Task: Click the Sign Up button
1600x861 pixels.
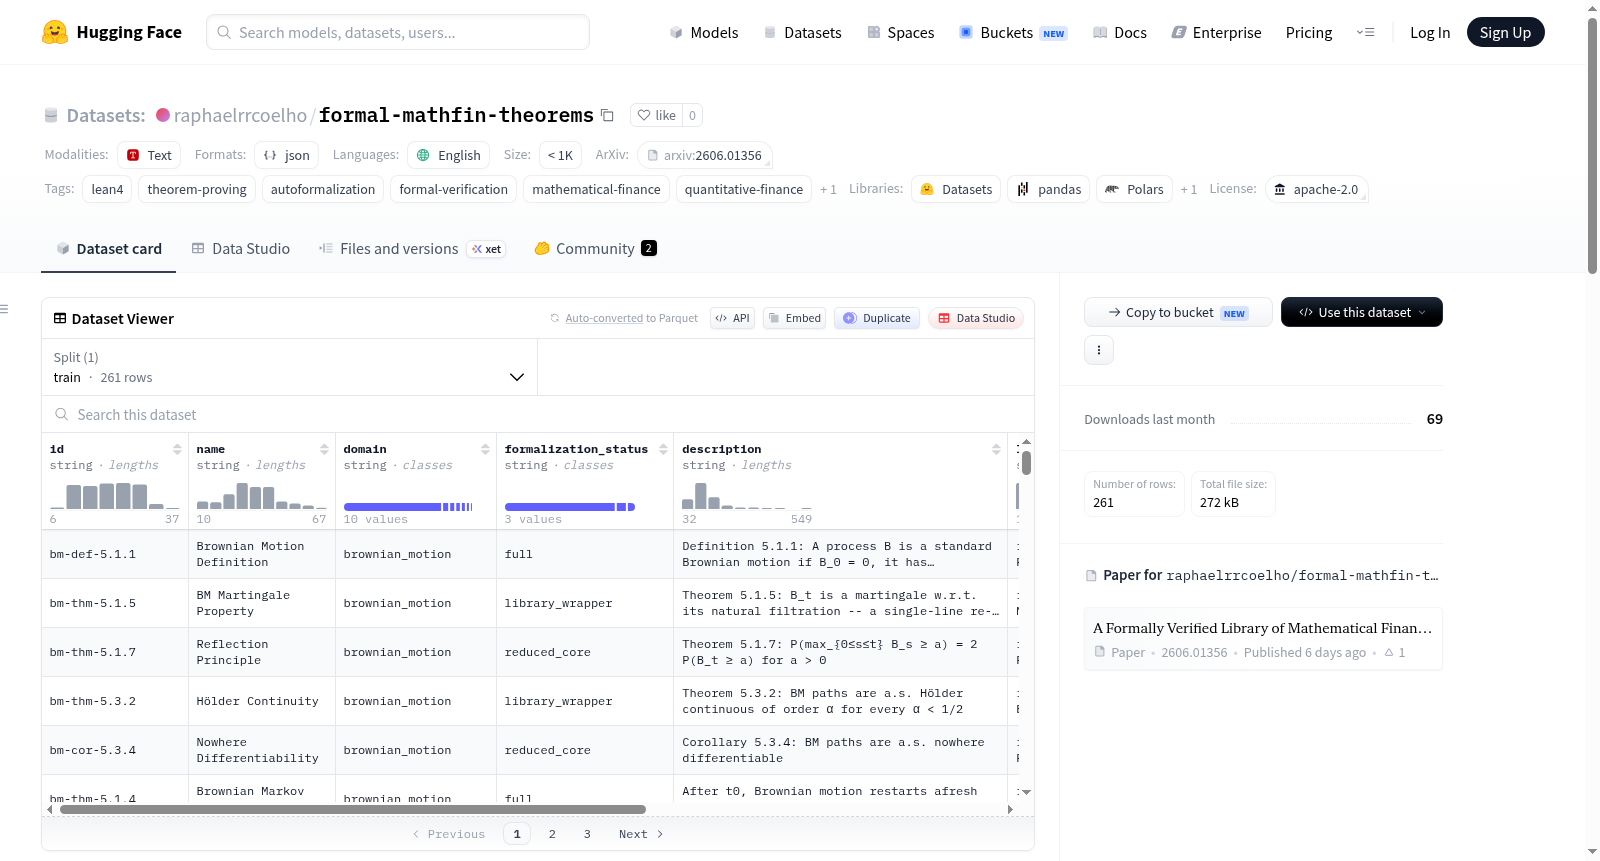Action: click(1505, 32)
